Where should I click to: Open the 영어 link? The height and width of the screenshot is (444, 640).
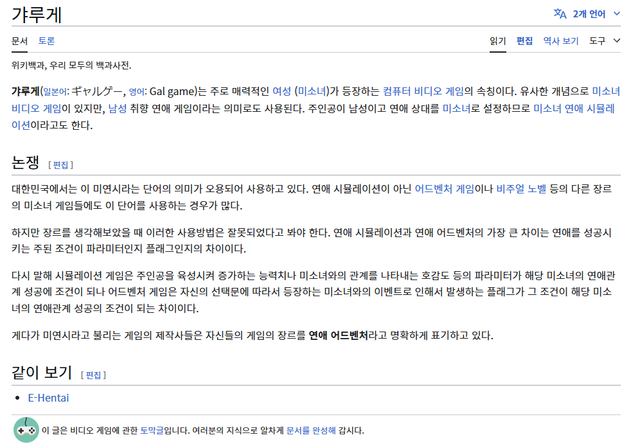pyautogui.click(x=137, y=92)
